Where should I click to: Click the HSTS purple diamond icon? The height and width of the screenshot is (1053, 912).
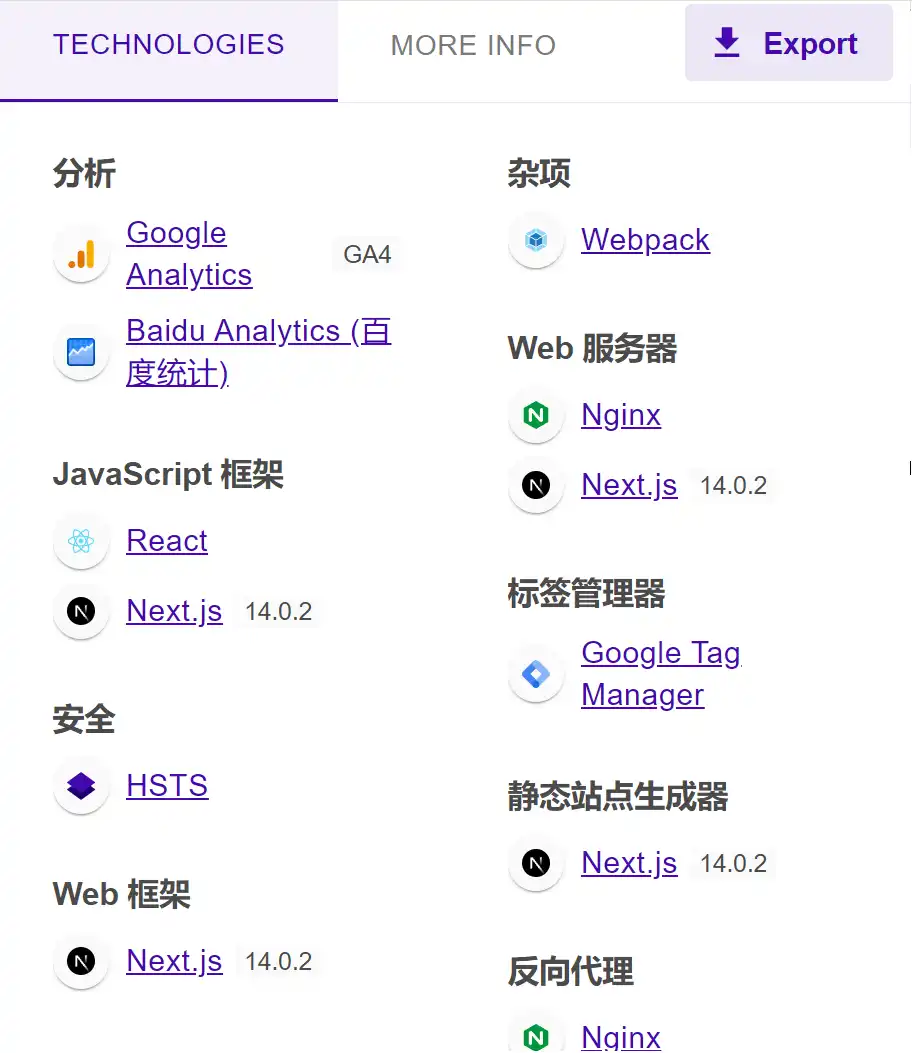click(x=81, y=786)
